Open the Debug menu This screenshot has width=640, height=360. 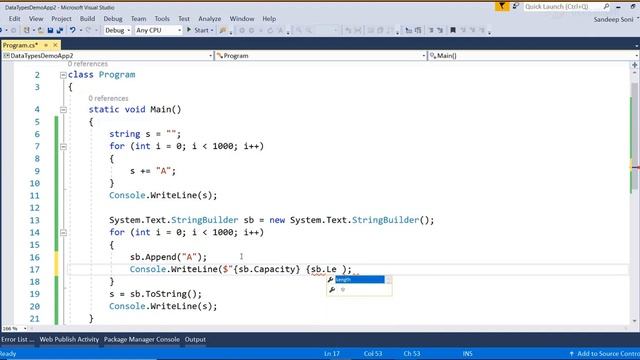113,19
